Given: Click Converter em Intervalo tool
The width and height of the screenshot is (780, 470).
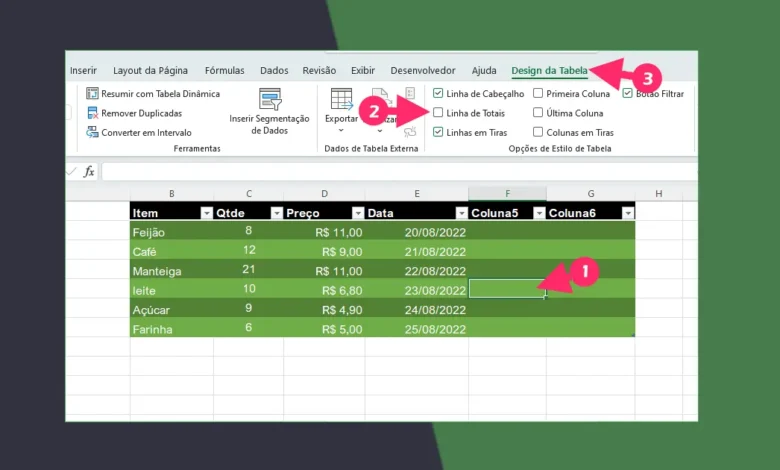Looking at the screenshot, I should (139, 133).
